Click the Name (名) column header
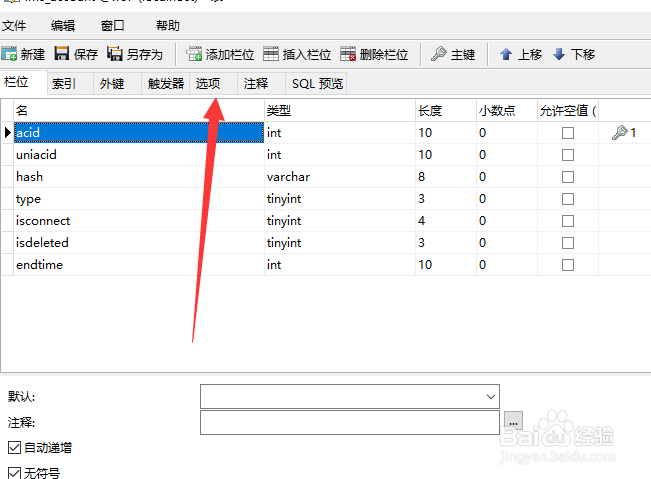Screen dimensions: 651x479 pos(139,110)
